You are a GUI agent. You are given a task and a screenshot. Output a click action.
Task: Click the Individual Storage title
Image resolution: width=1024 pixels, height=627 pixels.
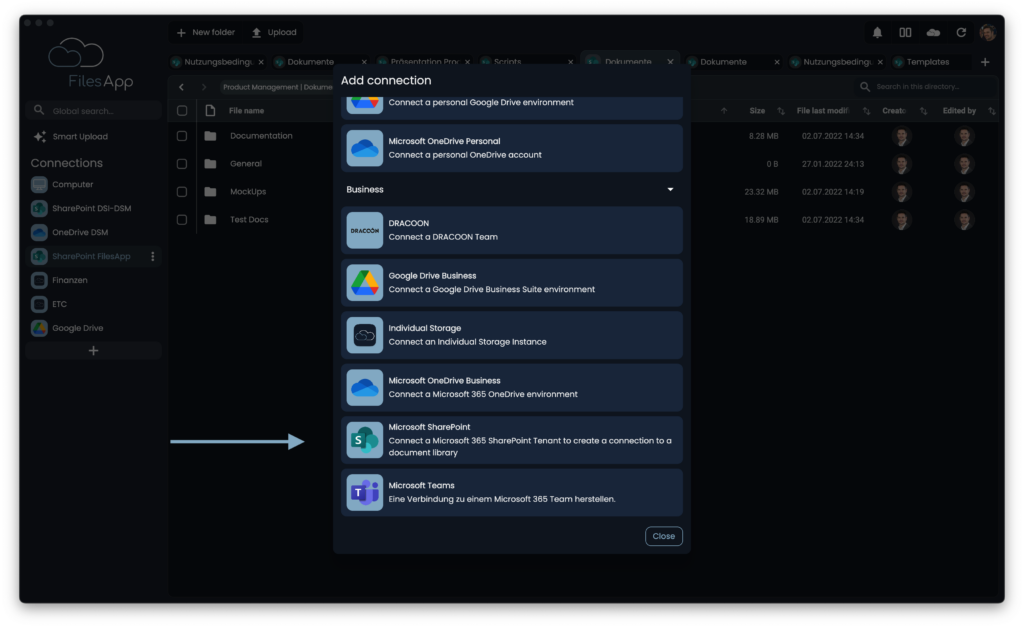pos(424,329)
